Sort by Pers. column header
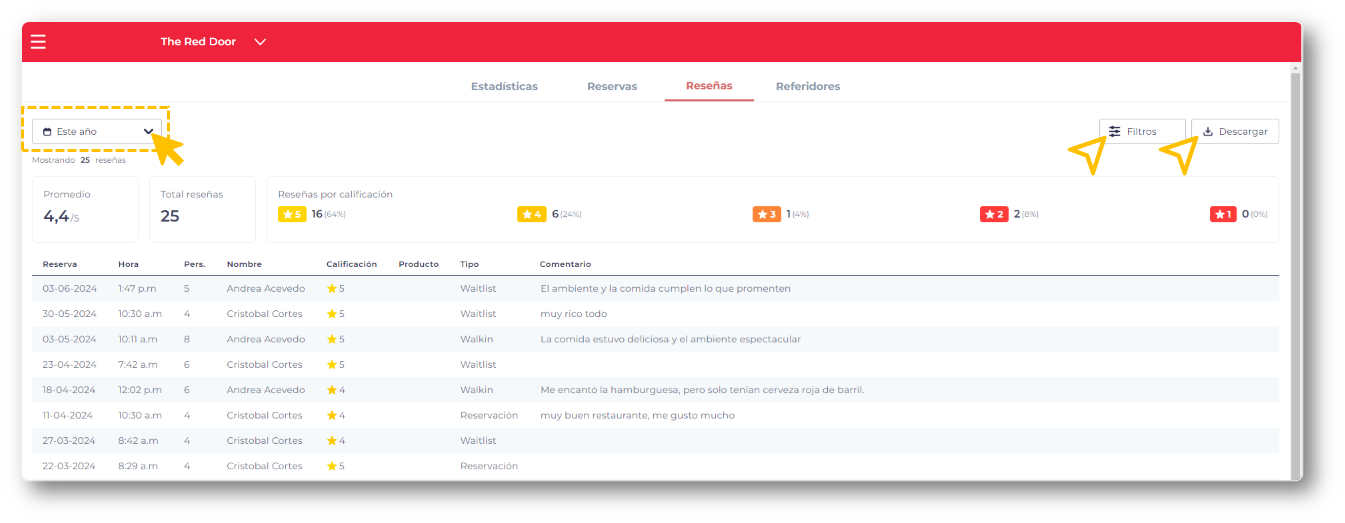Screen dimensions: 1345x523 [194, 264]
